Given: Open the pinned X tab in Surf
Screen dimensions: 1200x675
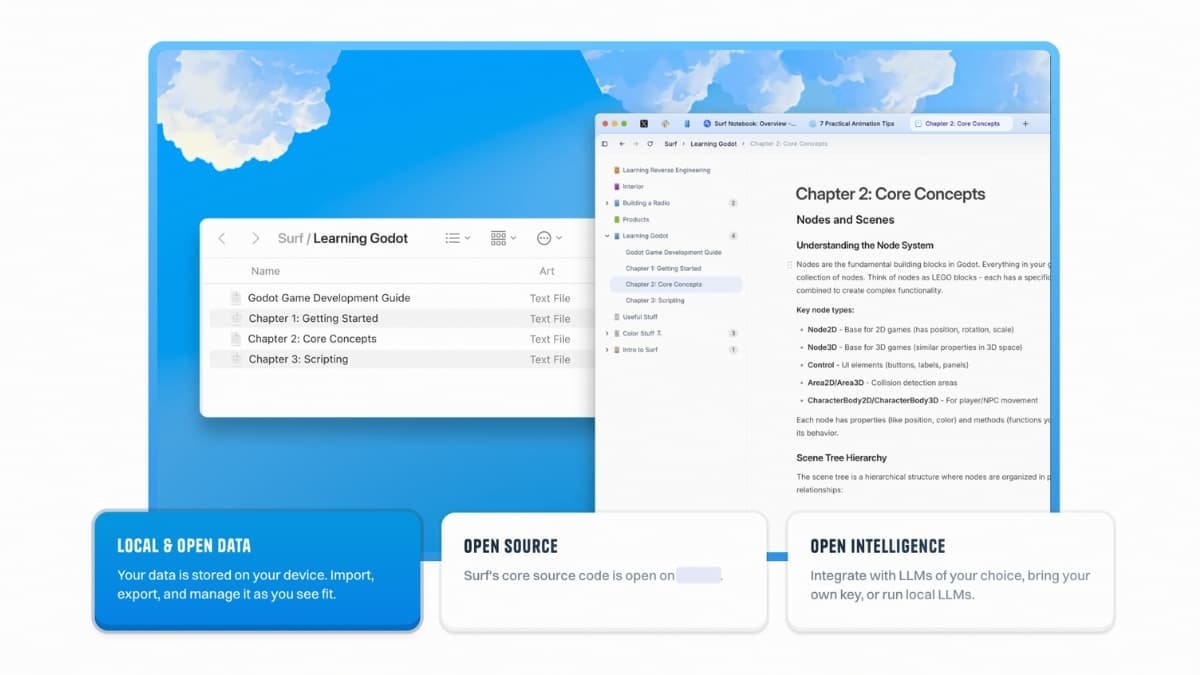Looking at the screenshot, I should click(x=644, y=124).
